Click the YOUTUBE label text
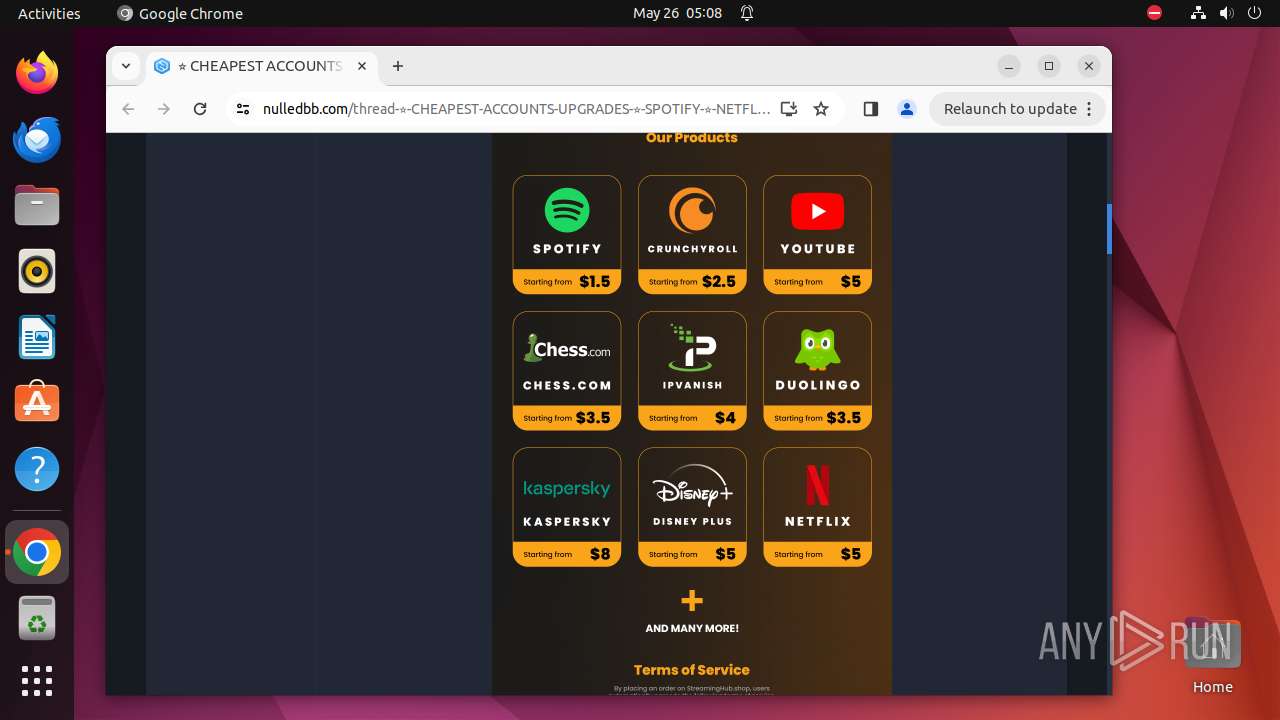The width and height of the screenshot is (1280, 720). 818,248
